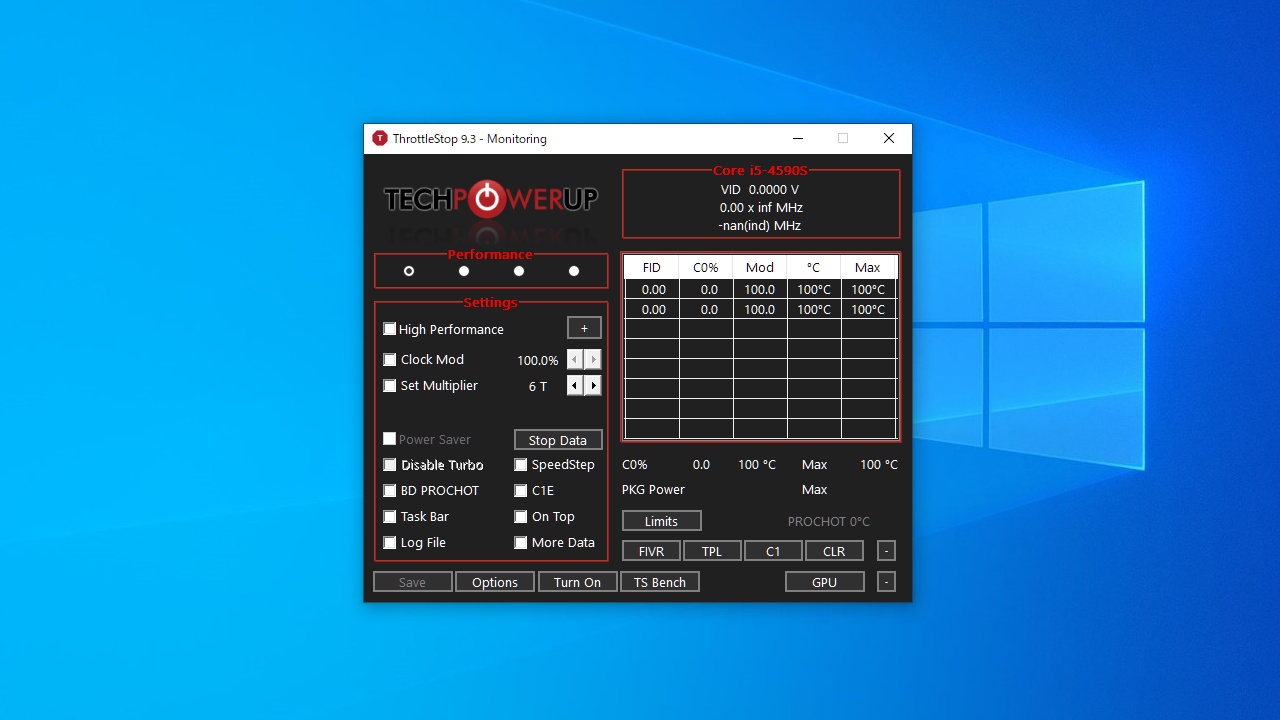Viewport: 1280px width, 720px height.
Task: Click the Max column header
Action: (x=868, y=267)
